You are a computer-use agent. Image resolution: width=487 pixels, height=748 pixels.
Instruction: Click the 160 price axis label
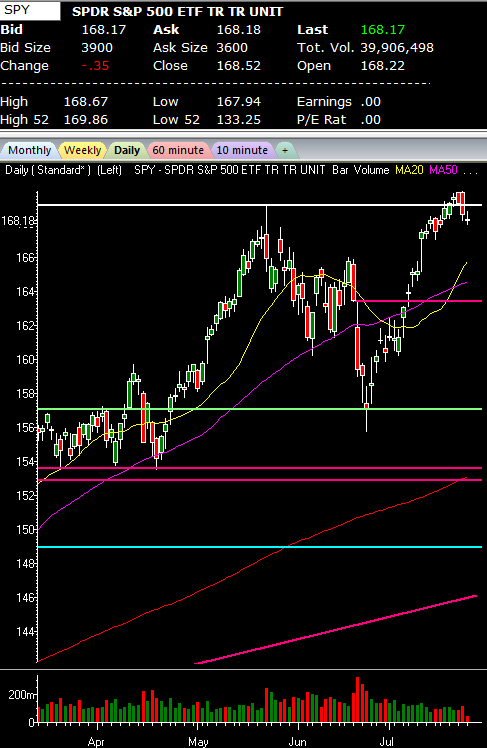26,360
